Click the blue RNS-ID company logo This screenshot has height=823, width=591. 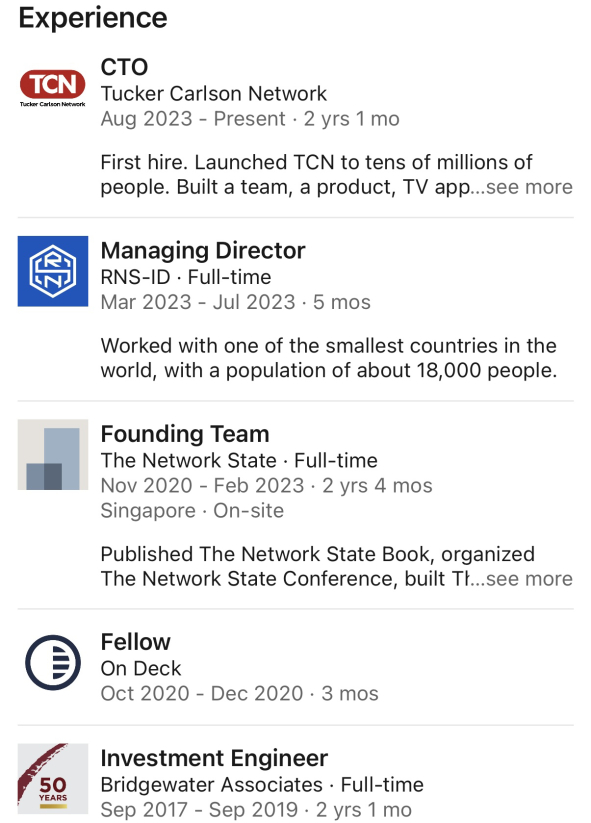click(x=53, y=271)
